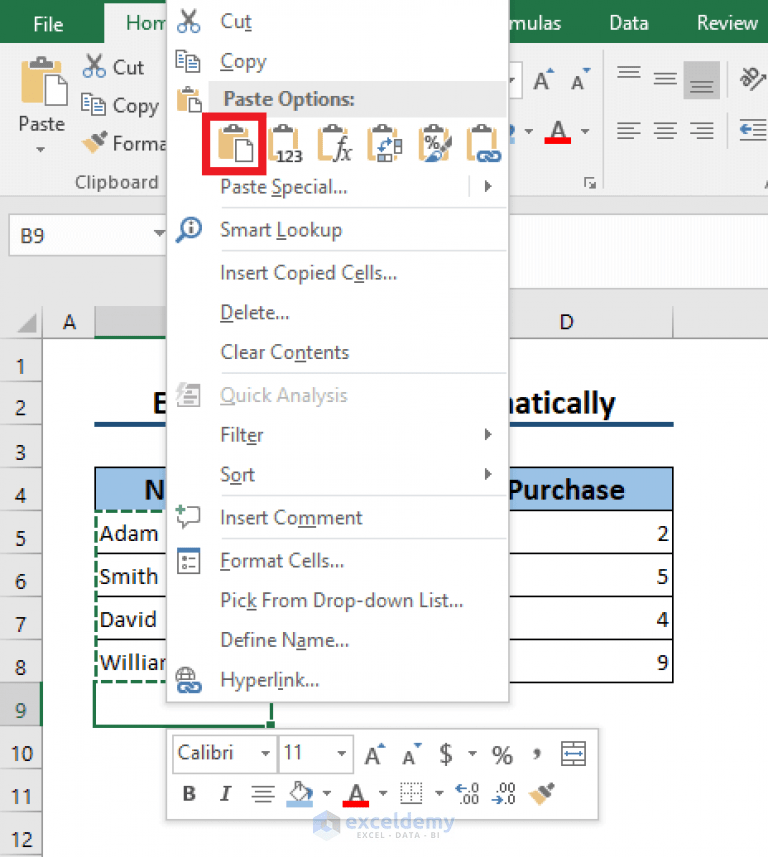Open Calibri font dropdown in mini toolbar
This screenshot has width=768, height=857.
coord(265,754)
